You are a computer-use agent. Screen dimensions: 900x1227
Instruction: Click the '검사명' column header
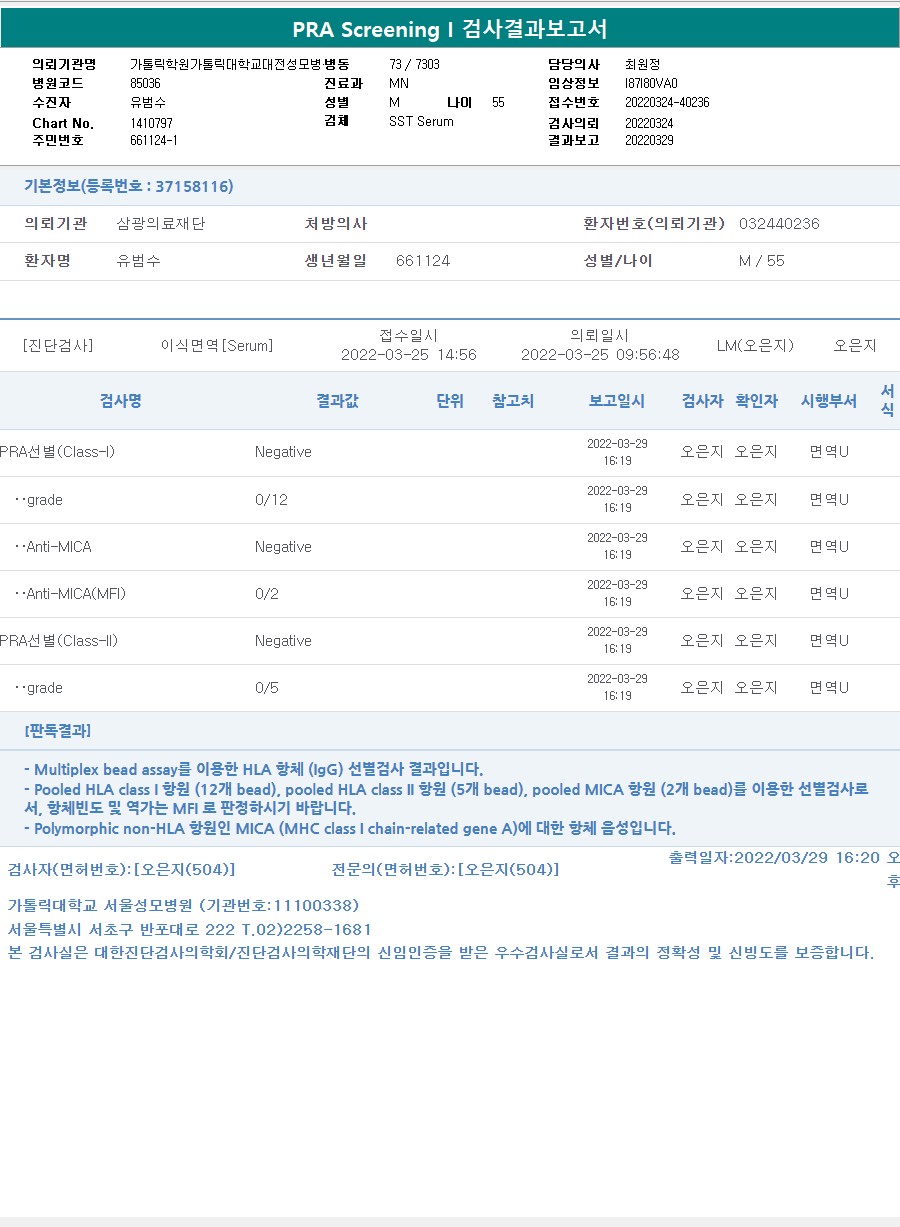(120, 400)
